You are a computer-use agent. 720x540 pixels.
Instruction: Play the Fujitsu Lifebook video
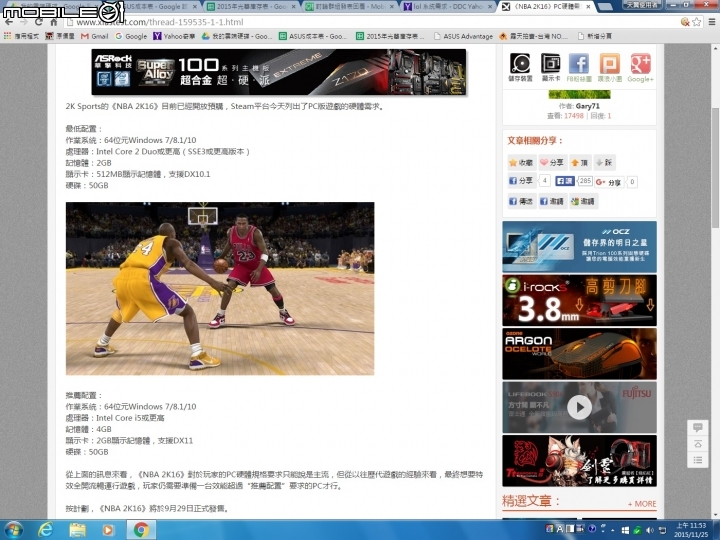579,407
